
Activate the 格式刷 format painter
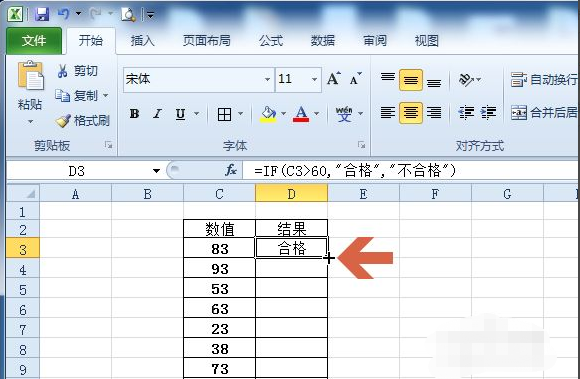pos(82,121)
